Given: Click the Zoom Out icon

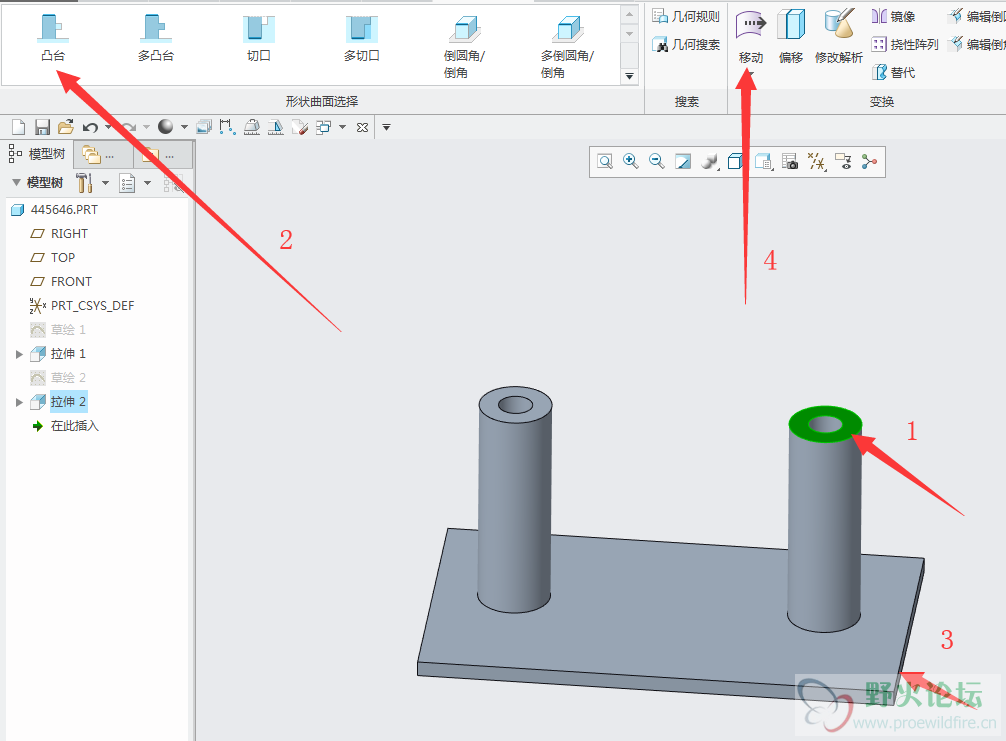Looking at the screenshot, I should (x=656, y=162).
